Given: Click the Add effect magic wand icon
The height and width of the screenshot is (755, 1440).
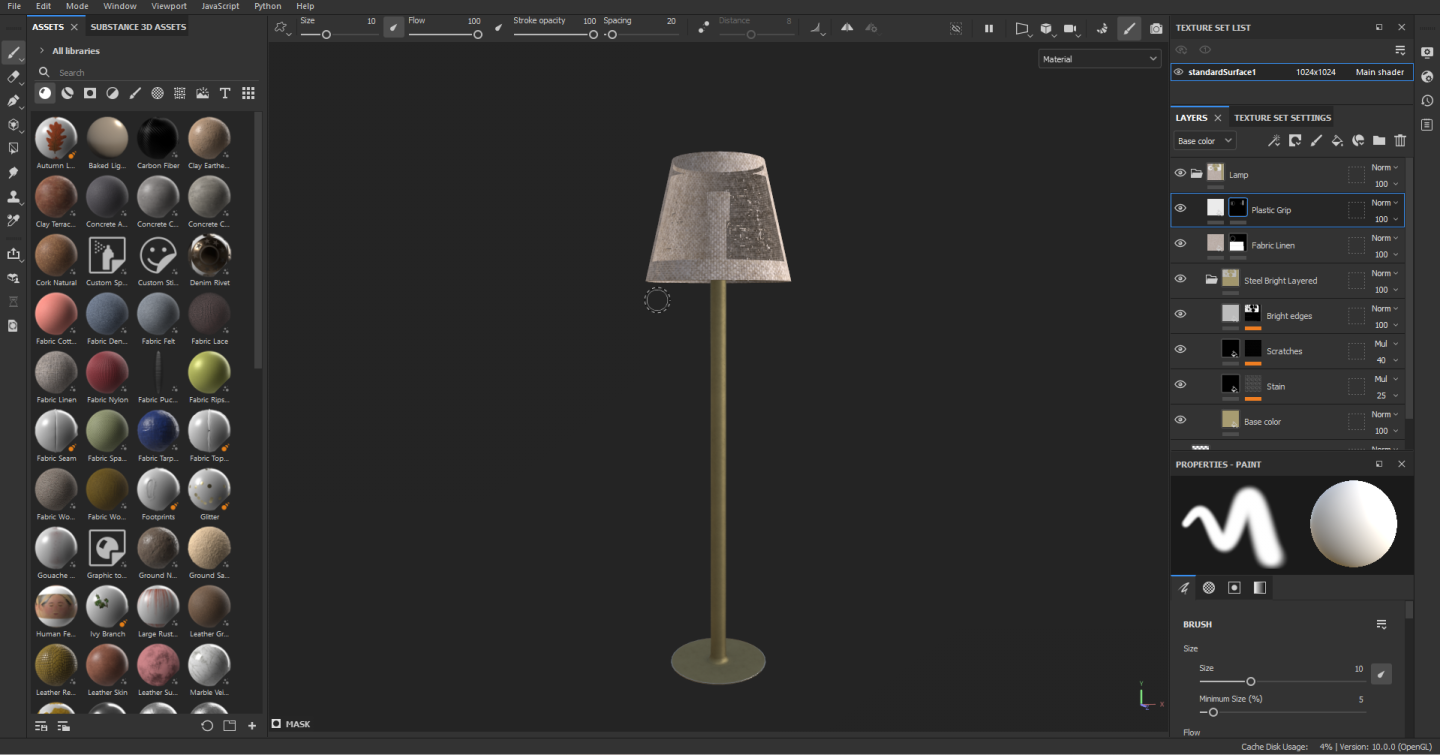Looking at the screenshot, I should click(x=1274, y=141).
